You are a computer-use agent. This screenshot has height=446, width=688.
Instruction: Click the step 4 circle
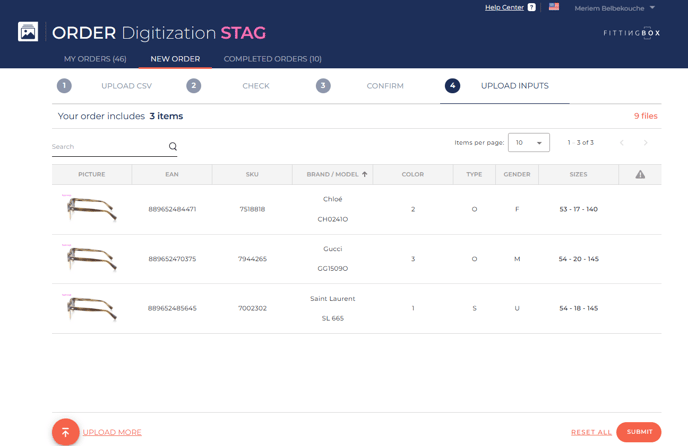(x=452, y=86)
